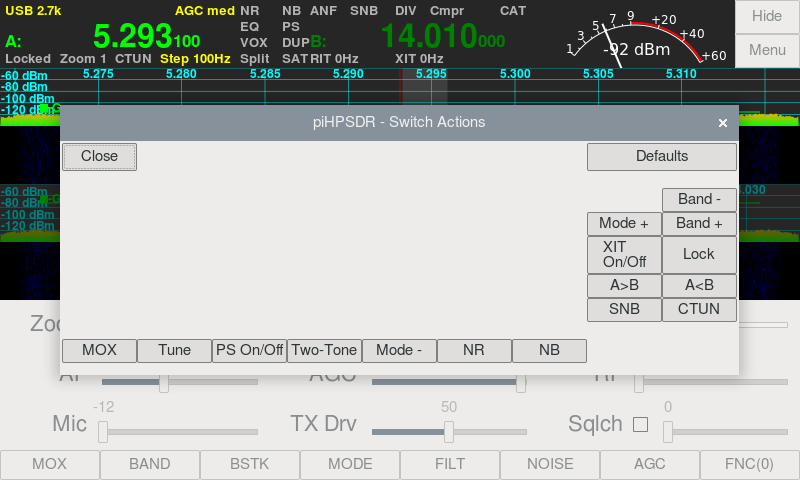Click the A>B VFO copy button
This screenshot has height=480, width=800.
point(624,285)
